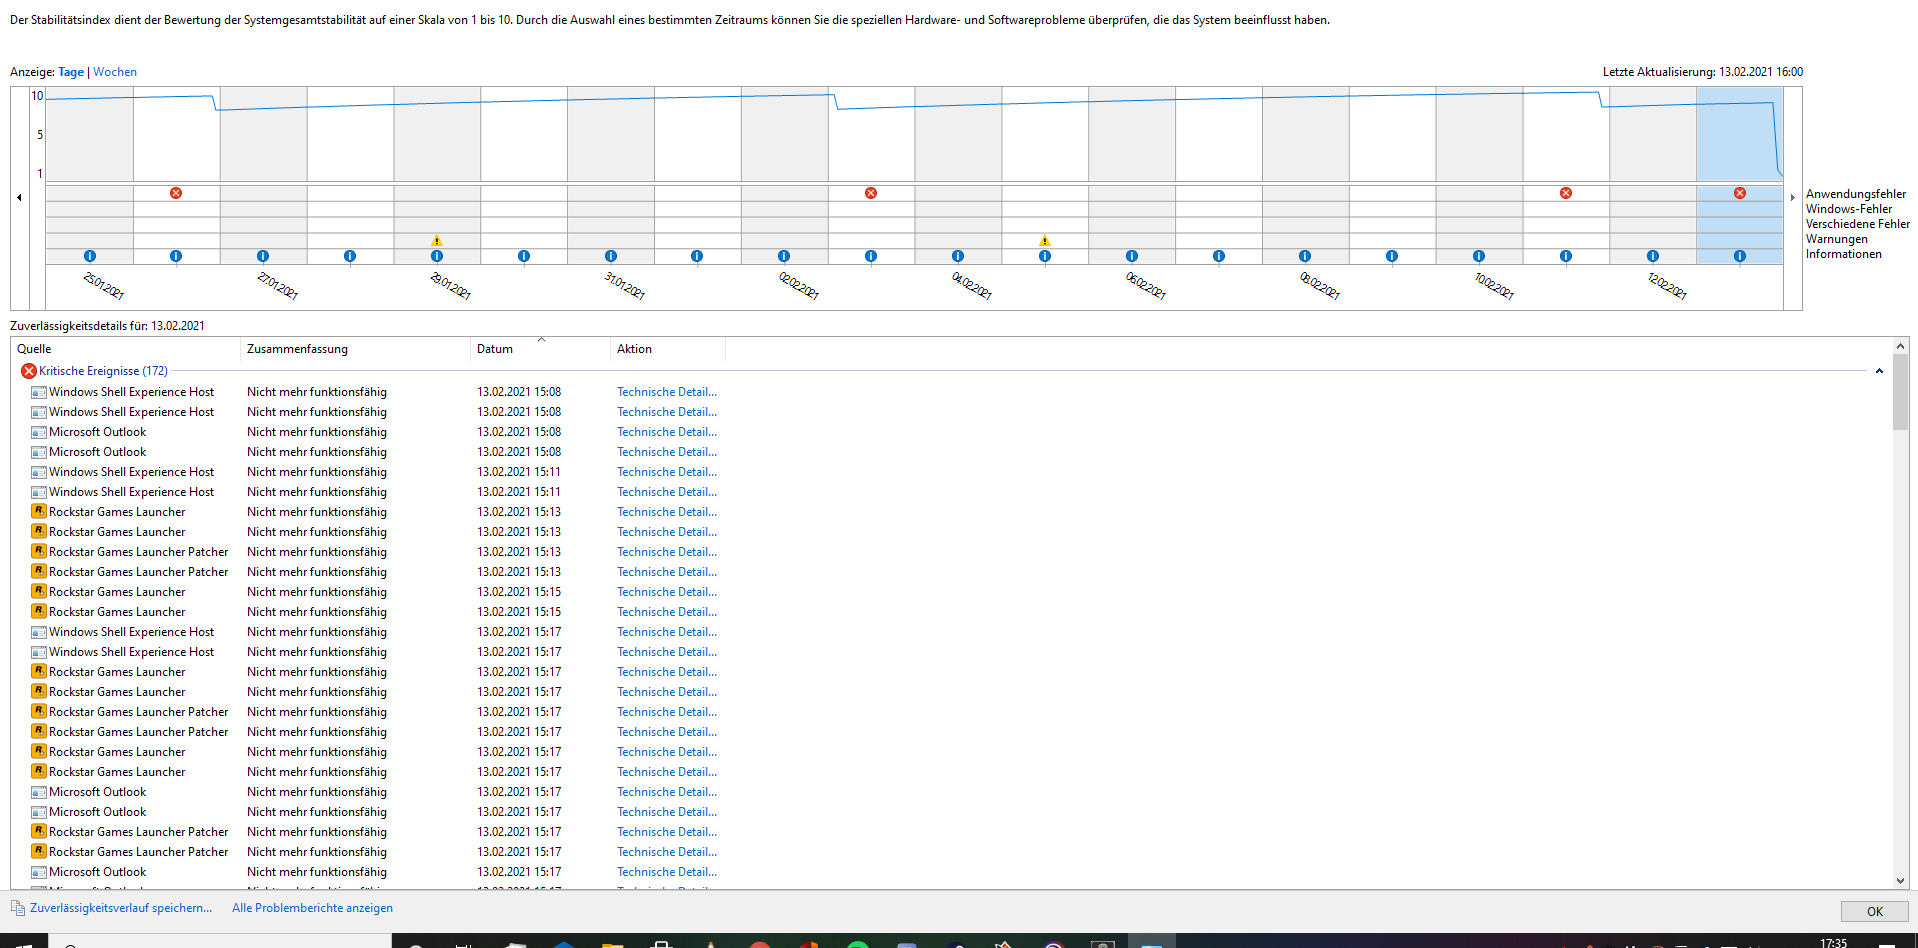Click the application failure icon on 13.02.2021
Screen dimensions: 1918x948
click(x=1740, y=193)
